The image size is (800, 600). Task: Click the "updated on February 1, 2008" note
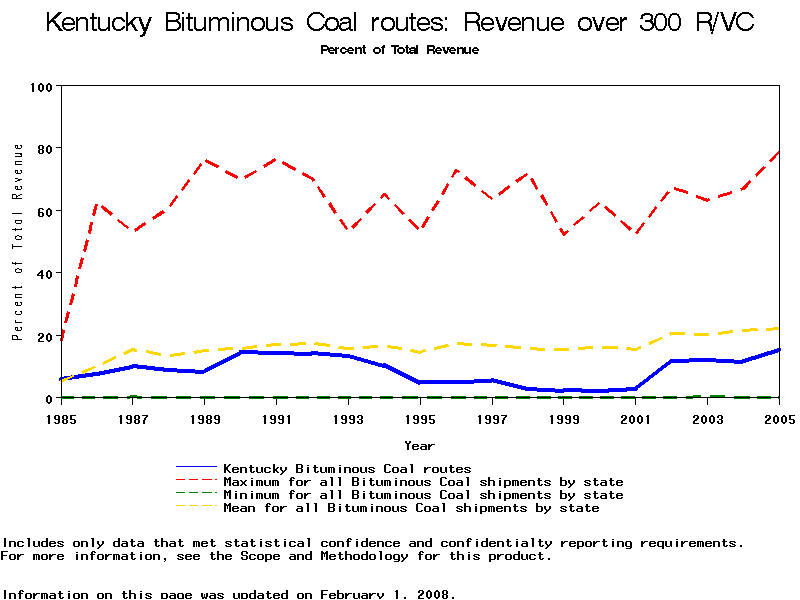[228, 594]
